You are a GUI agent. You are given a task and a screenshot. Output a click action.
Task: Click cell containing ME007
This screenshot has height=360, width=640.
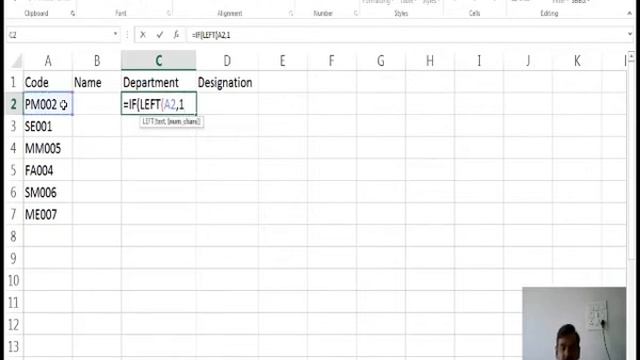(x=48, y=215)
